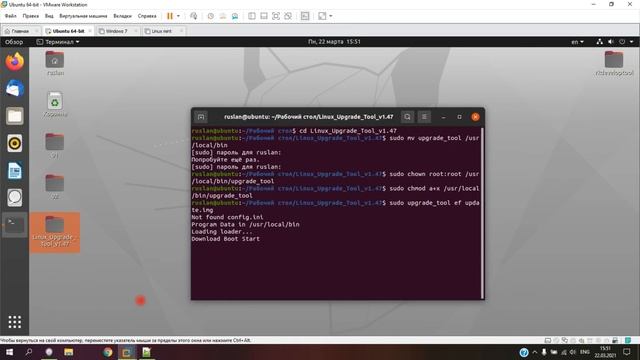Switch to the Linux mint VM tab
This screenshot has height=360, width=640.
click(162, 31)
